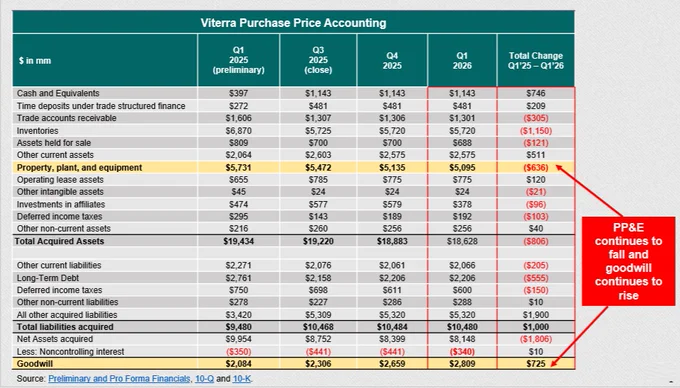
Task: Click the Net Assets acquired change ($1,806)
Action: [536, 339]
